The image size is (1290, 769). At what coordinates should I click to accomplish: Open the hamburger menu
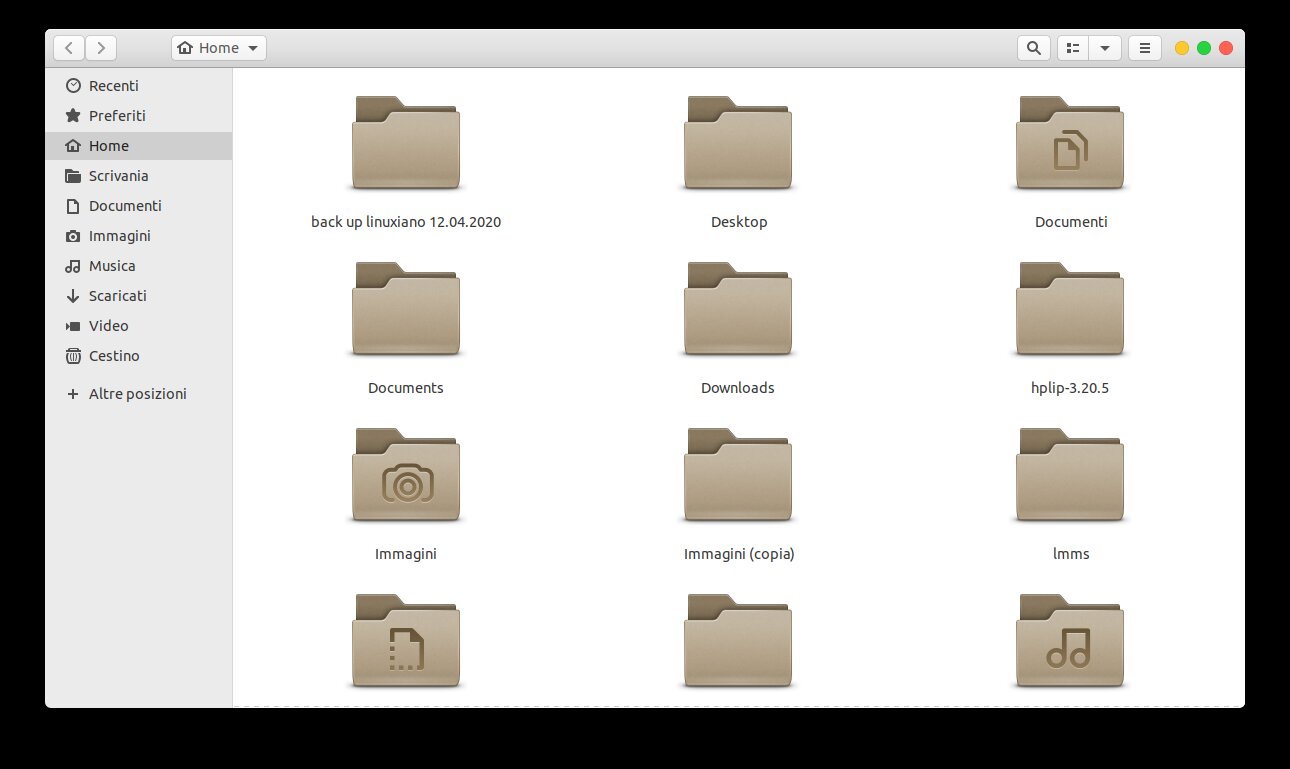(x=1144, y=47)
